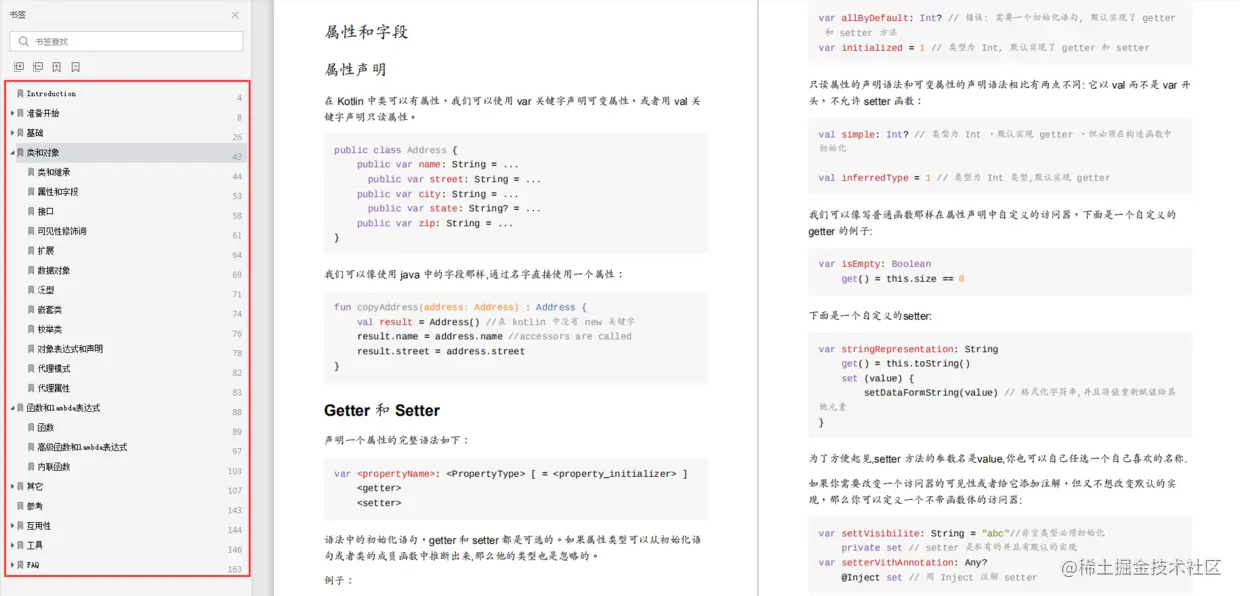Open the 参考 bookmark
Screen dimensions: 1240x596
35,506
